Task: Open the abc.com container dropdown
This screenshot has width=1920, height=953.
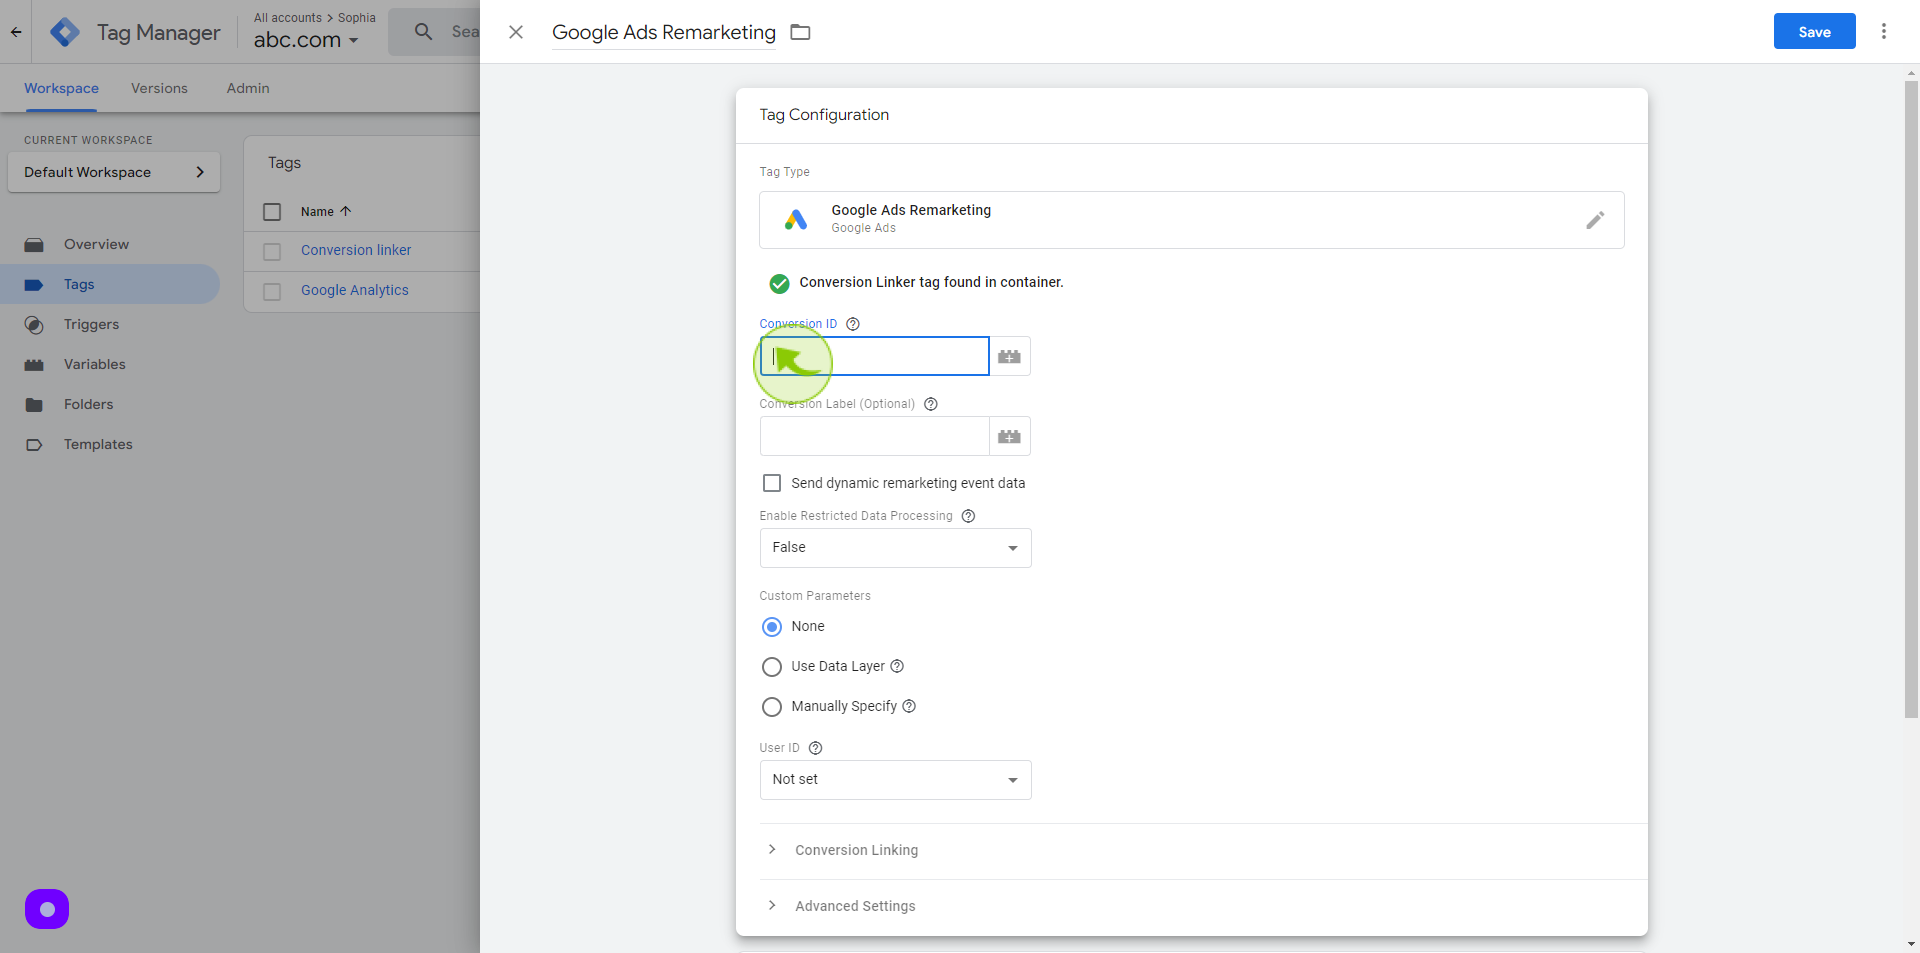Action: [306, 40]
